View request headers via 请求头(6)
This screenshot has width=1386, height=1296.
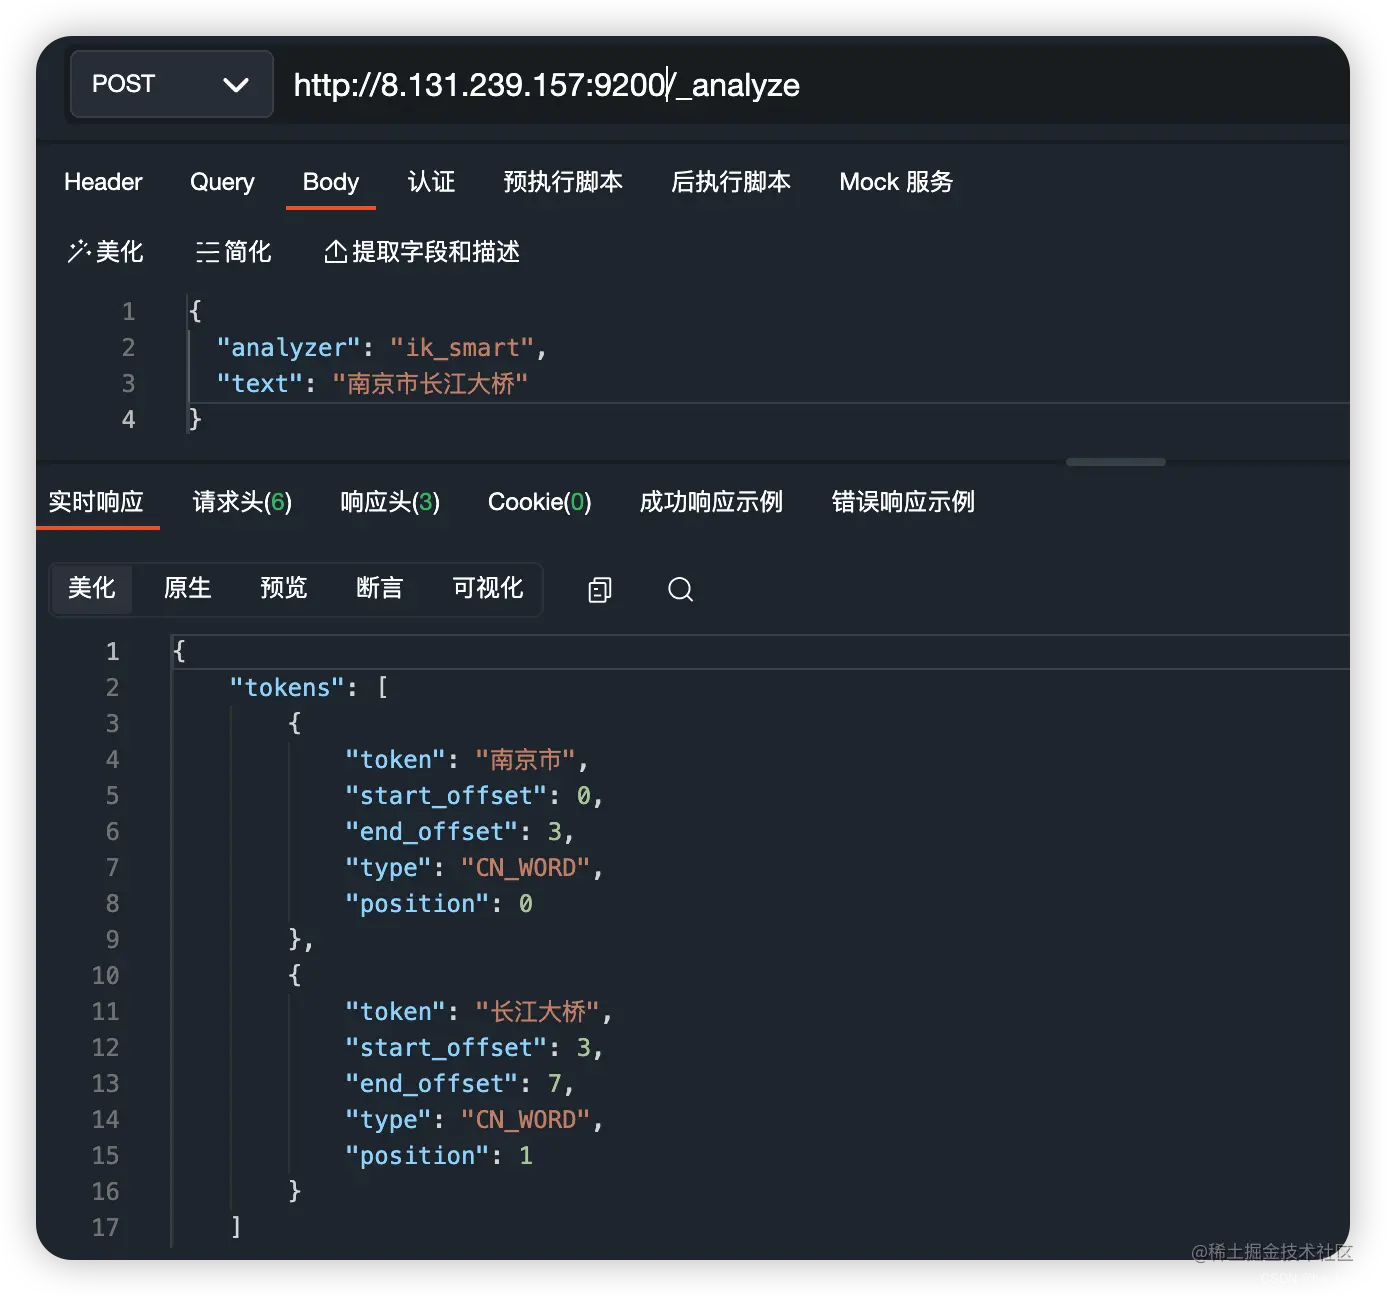coord(241,502)
